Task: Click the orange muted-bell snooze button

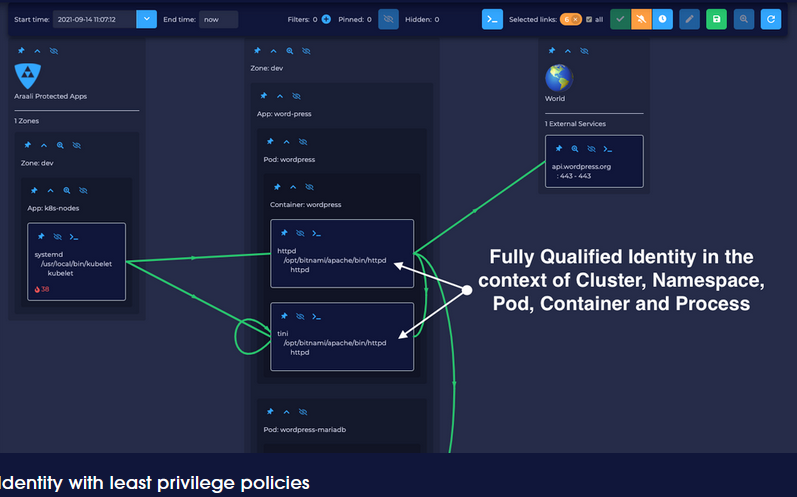Action: 641,19
